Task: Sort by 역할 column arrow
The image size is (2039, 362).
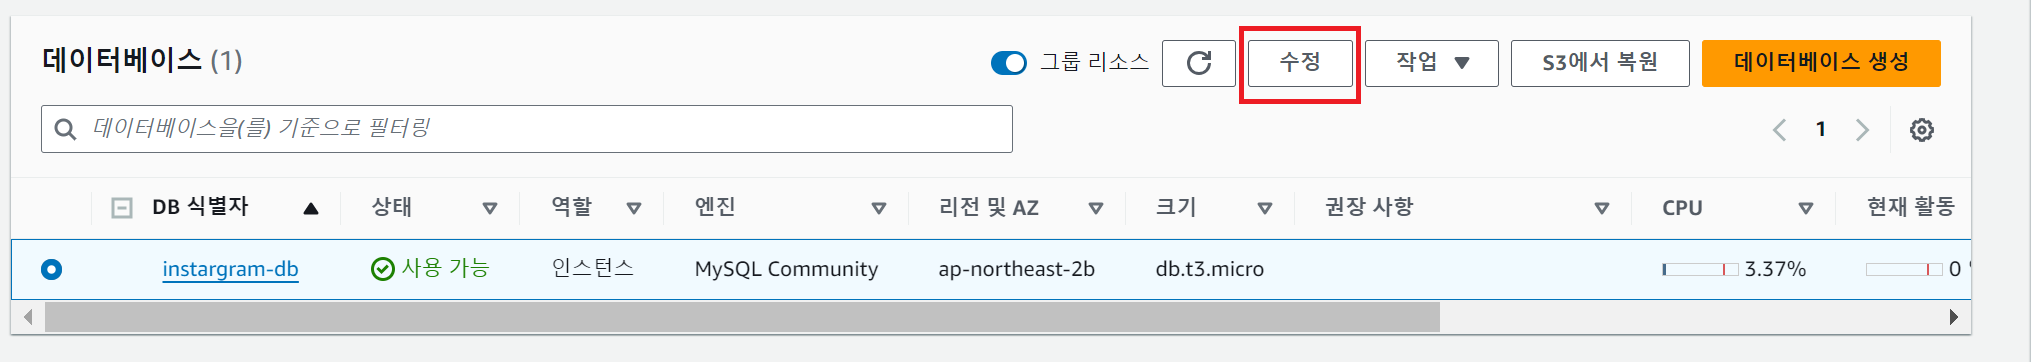Action: click(634, 208)
